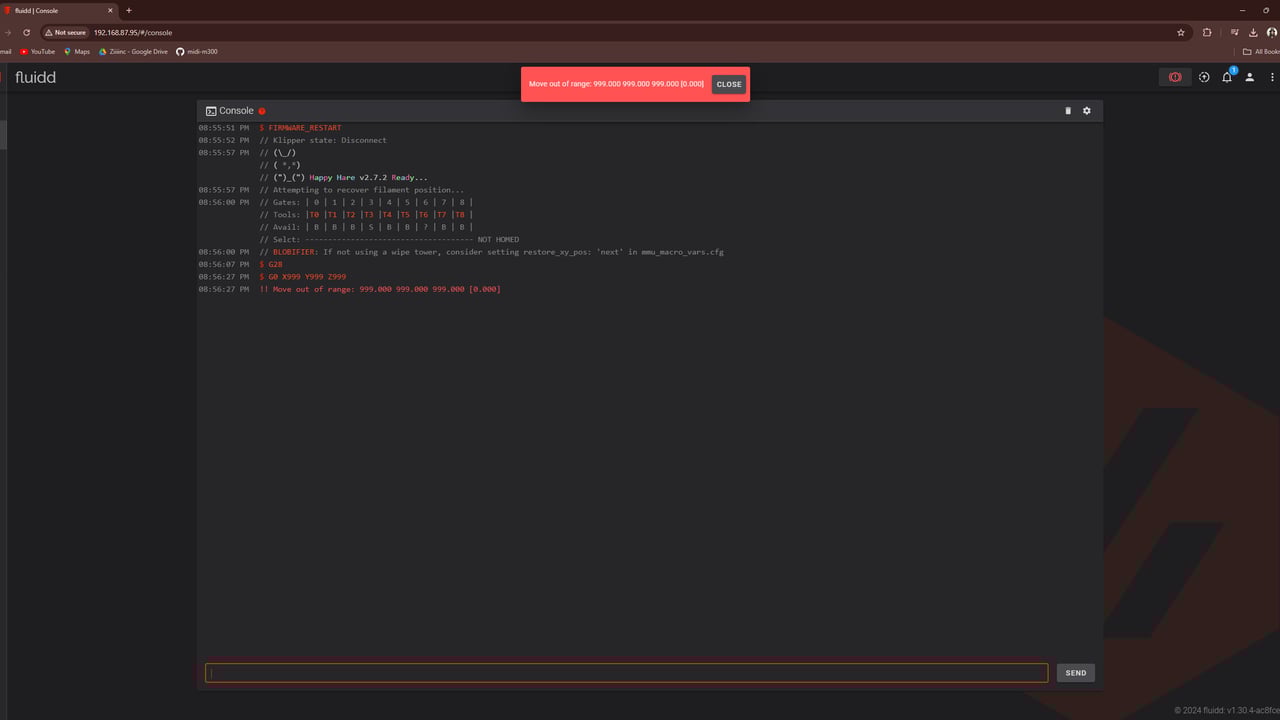Viewport: 1280px width, 720px height.
Task: Focus the console command input field
Action: 626,673
